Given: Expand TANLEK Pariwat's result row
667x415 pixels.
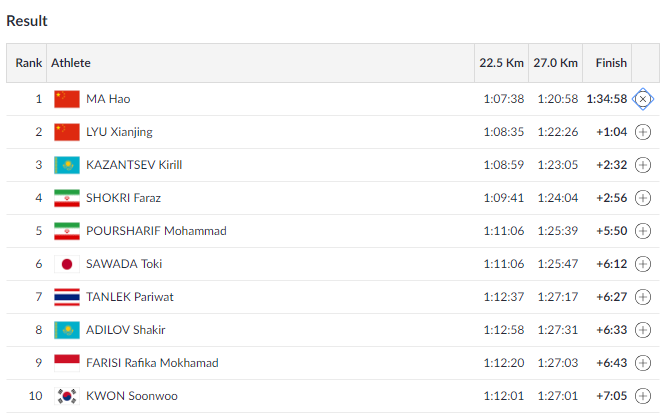Looking at the screenshot, I should (643, 297).
